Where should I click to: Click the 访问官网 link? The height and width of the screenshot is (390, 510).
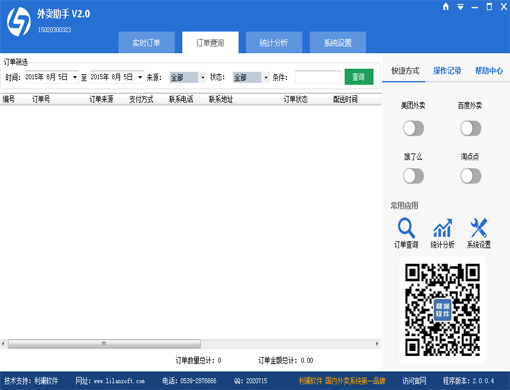tap(414, 381)
